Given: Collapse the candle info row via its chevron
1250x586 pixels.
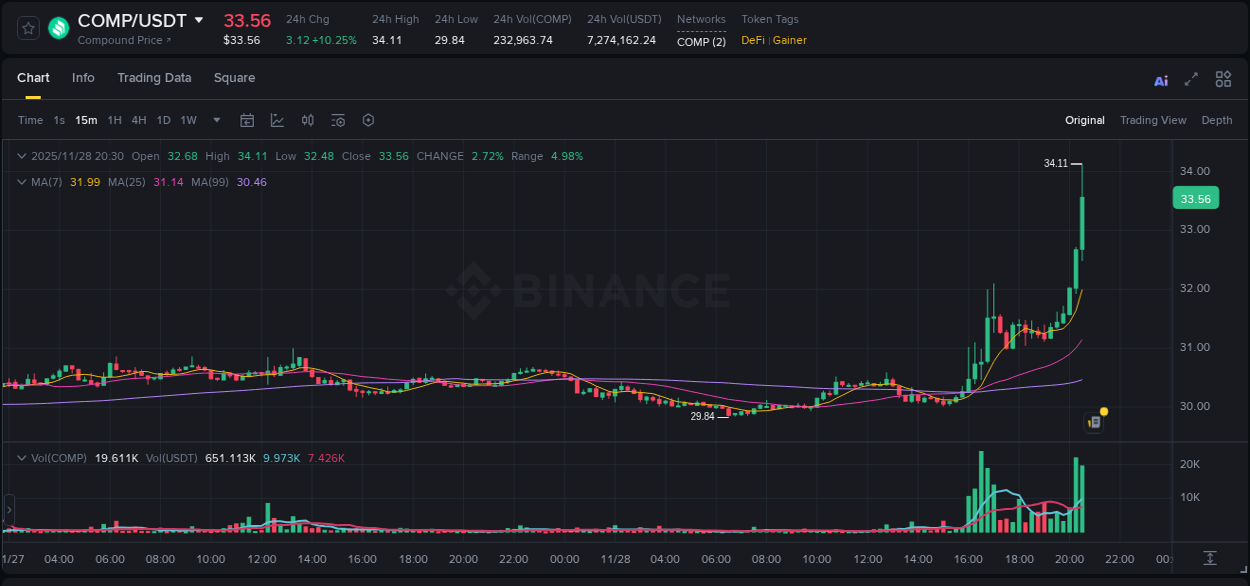Looking at the screenshot, I should (x=22, y=156).
